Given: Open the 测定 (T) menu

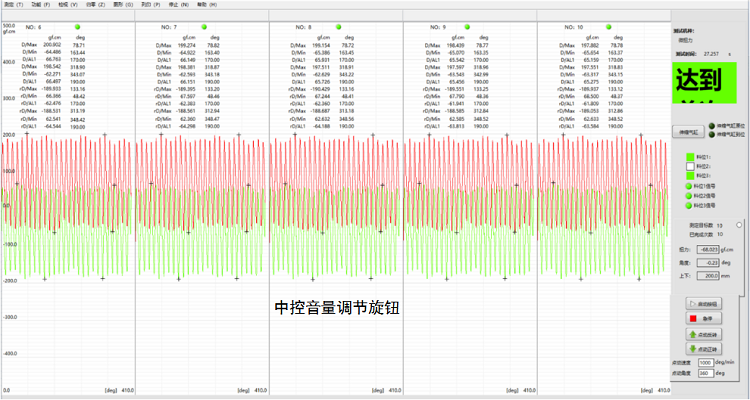Looking at the screenshot, I should [13, 4].
